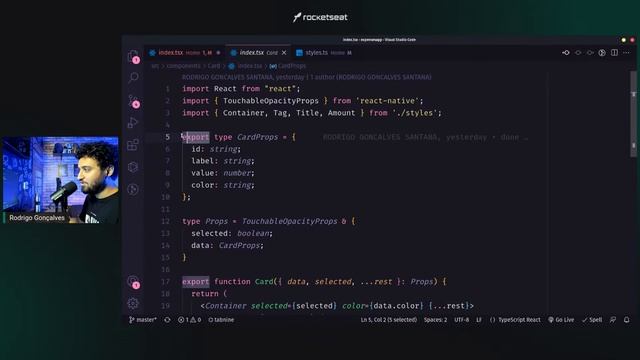The image size is (640, 360).
Task: Open the hexagon extension view in activity bar
Action: click(133, 167)
